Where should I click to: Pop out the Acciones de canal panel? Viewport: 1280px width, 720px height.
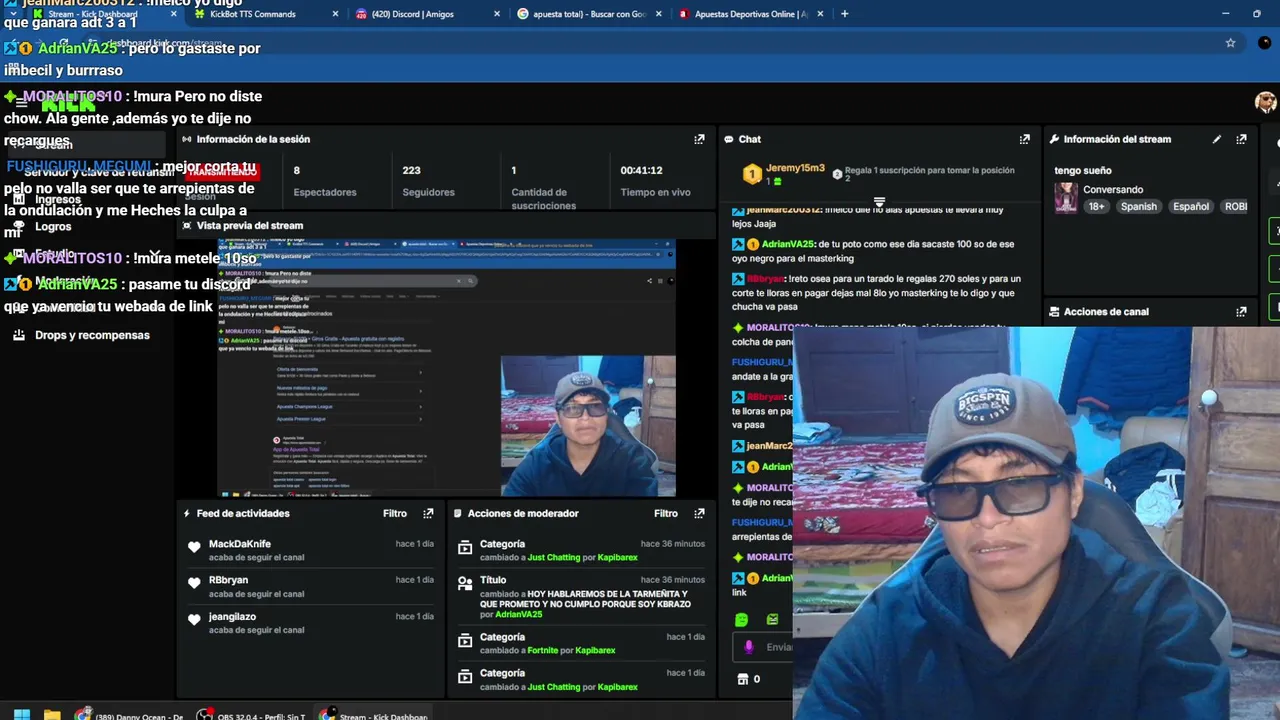(x=1241, y=312)
